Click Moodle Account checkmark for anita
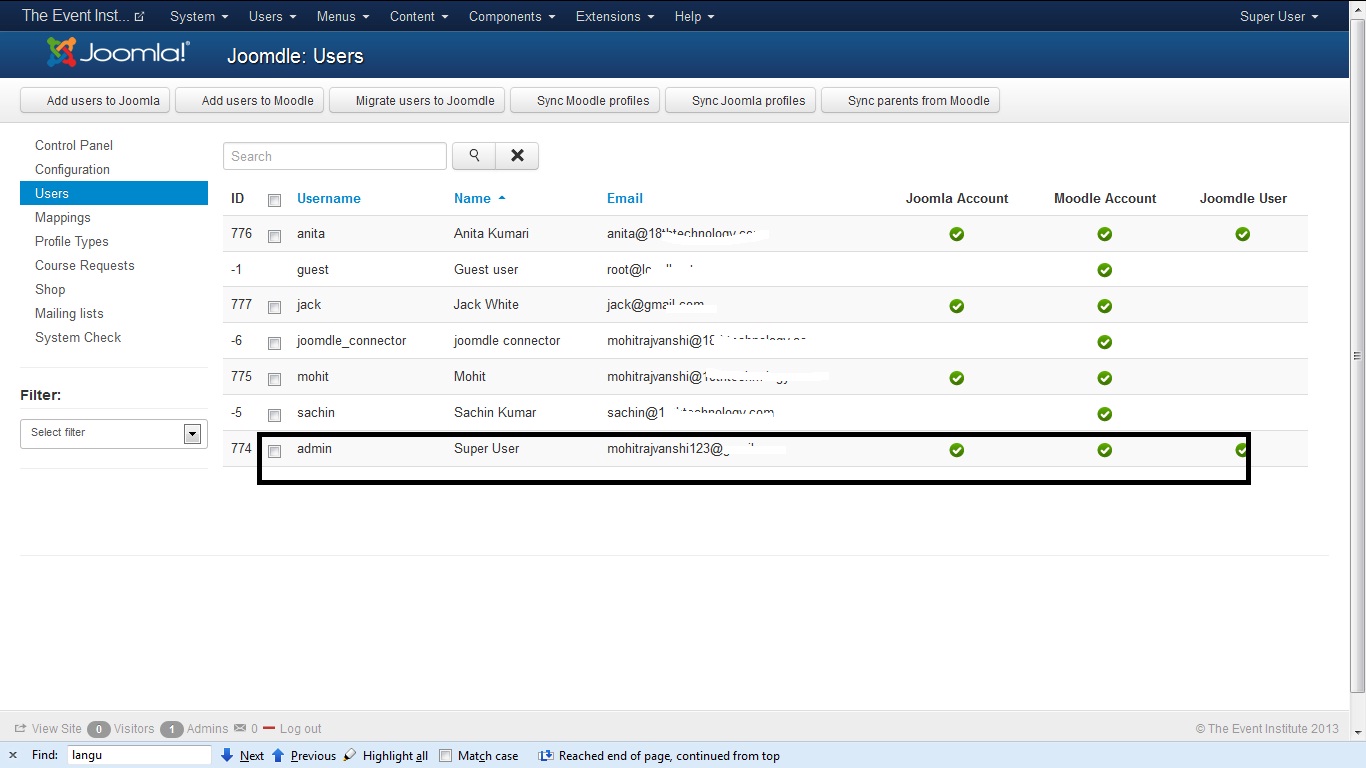1366x768 pixels. [x=1105, y=234]
